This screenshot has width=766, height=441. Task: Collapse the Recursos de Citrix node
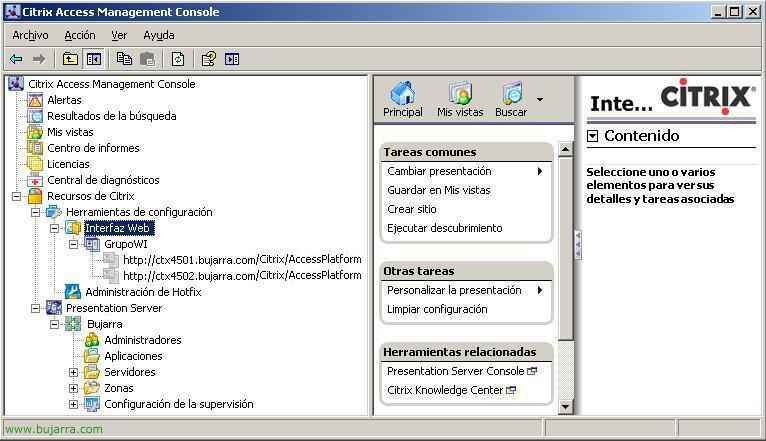[x=17, y=196]
